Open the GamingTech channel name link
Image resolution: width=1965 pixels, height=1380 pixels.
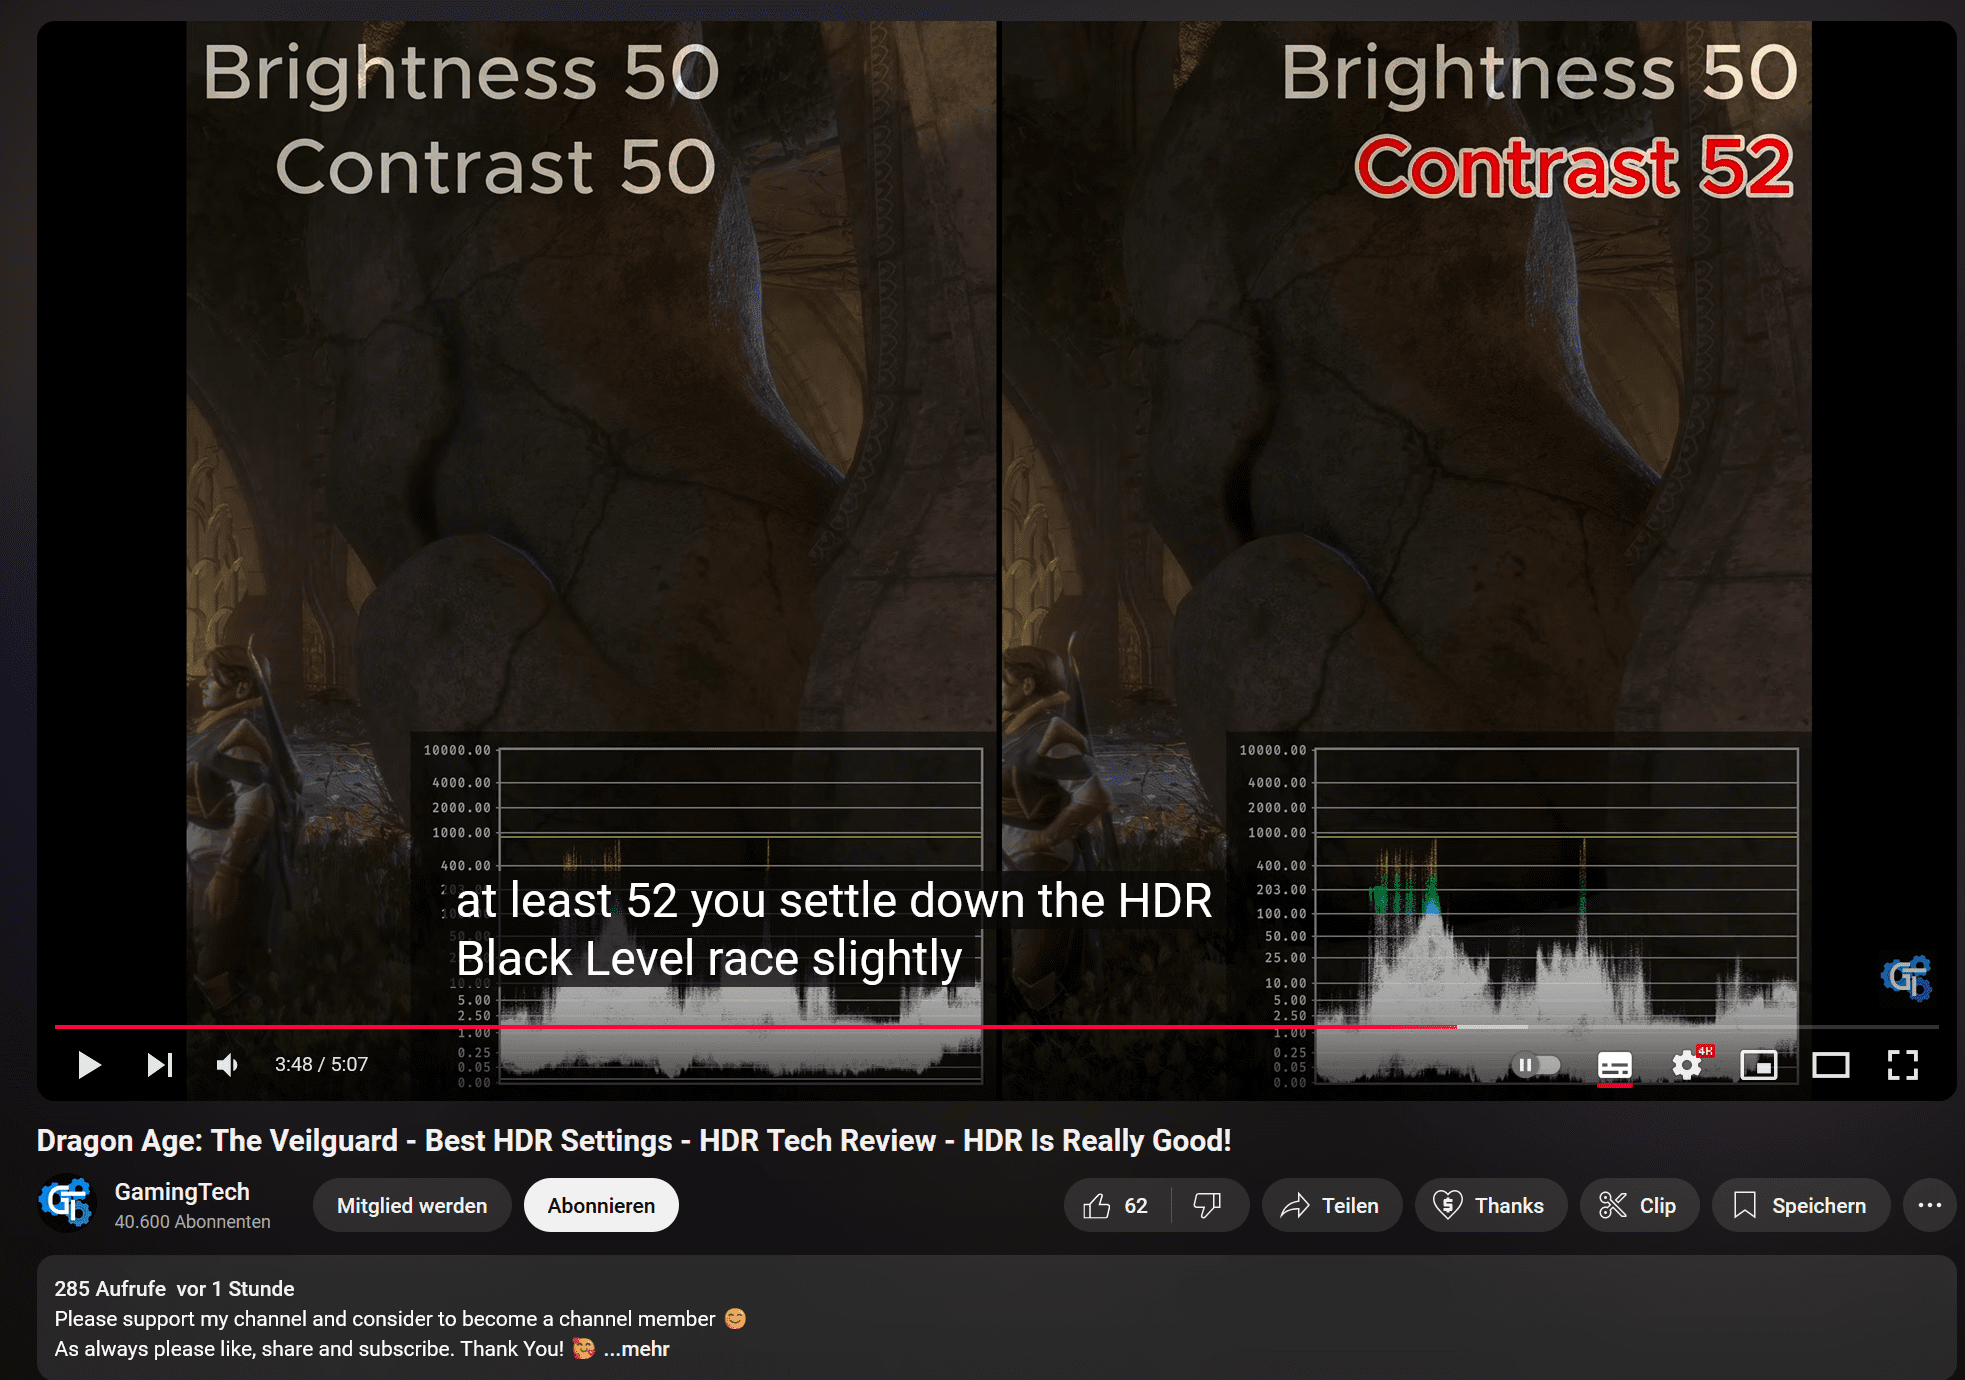coord(182,1192)
